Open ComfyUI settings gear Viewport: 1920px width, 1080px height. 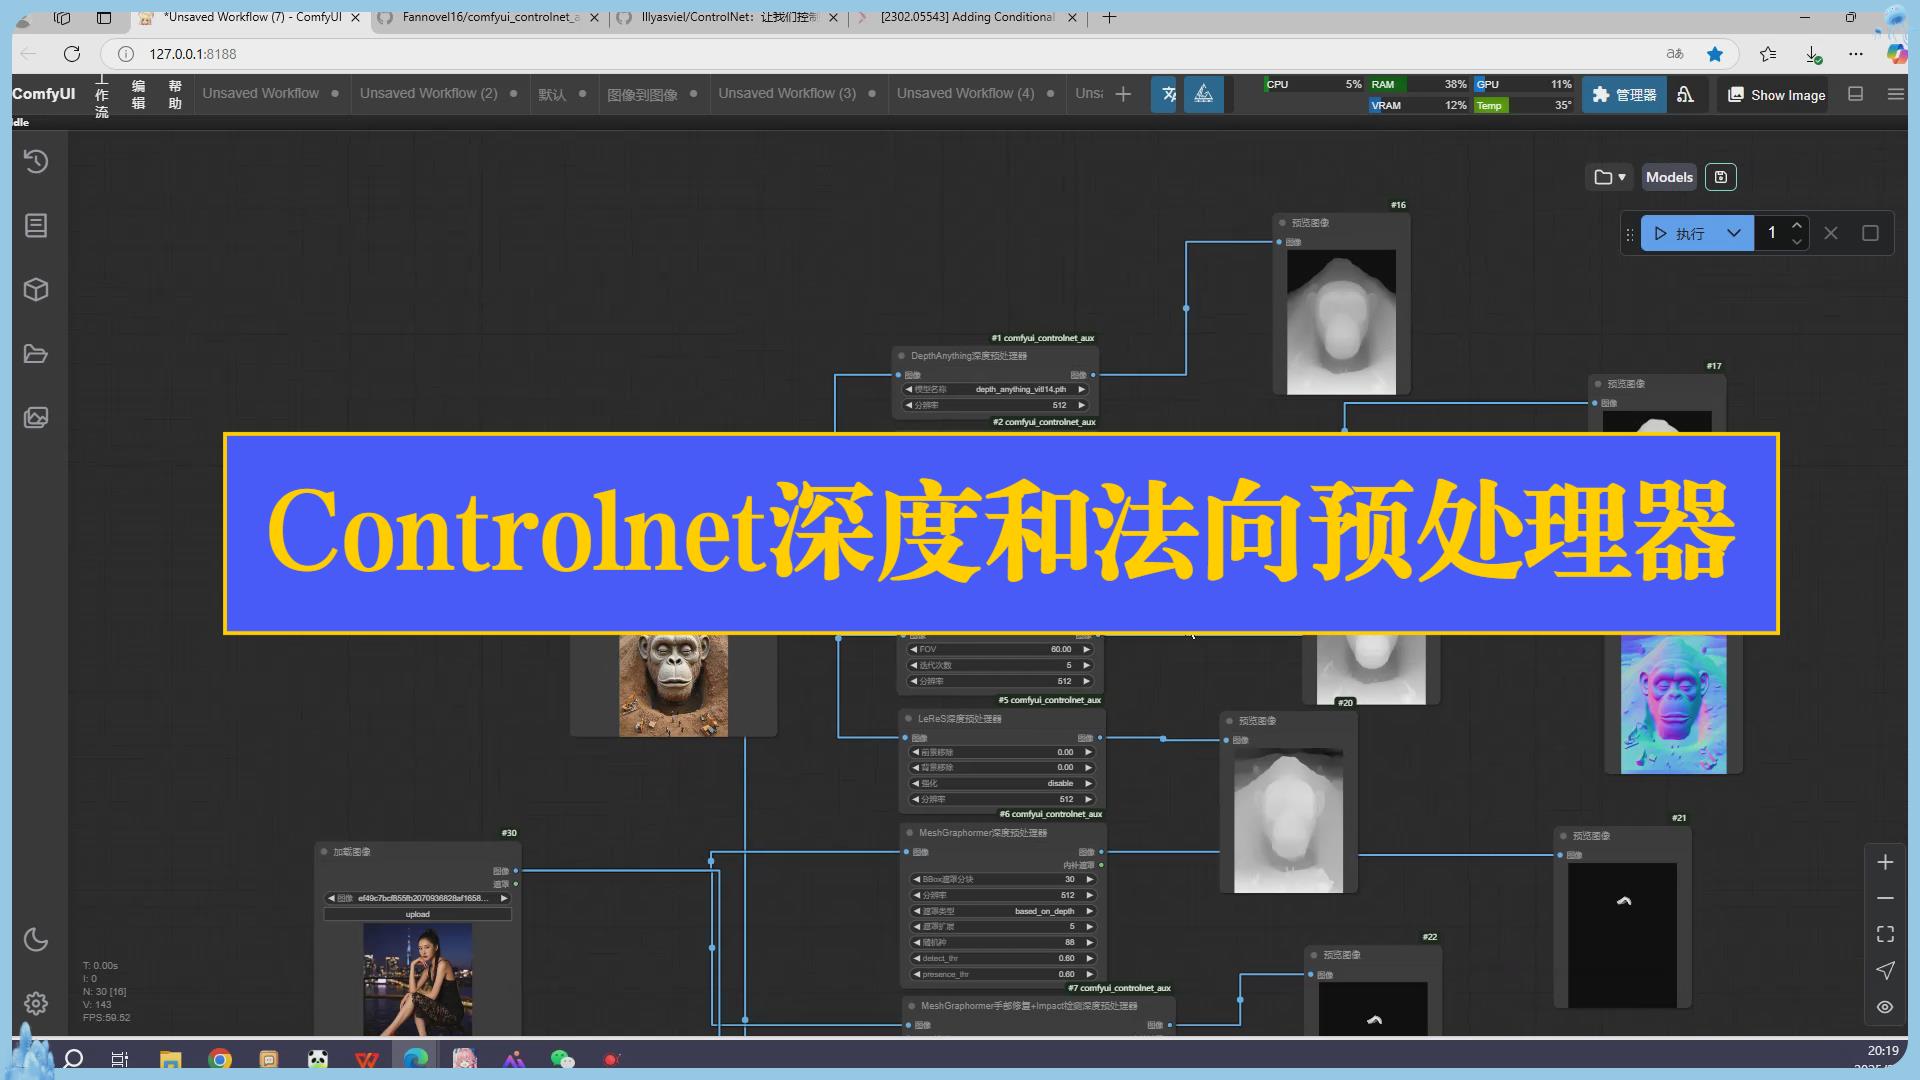tap(36, 1003)
